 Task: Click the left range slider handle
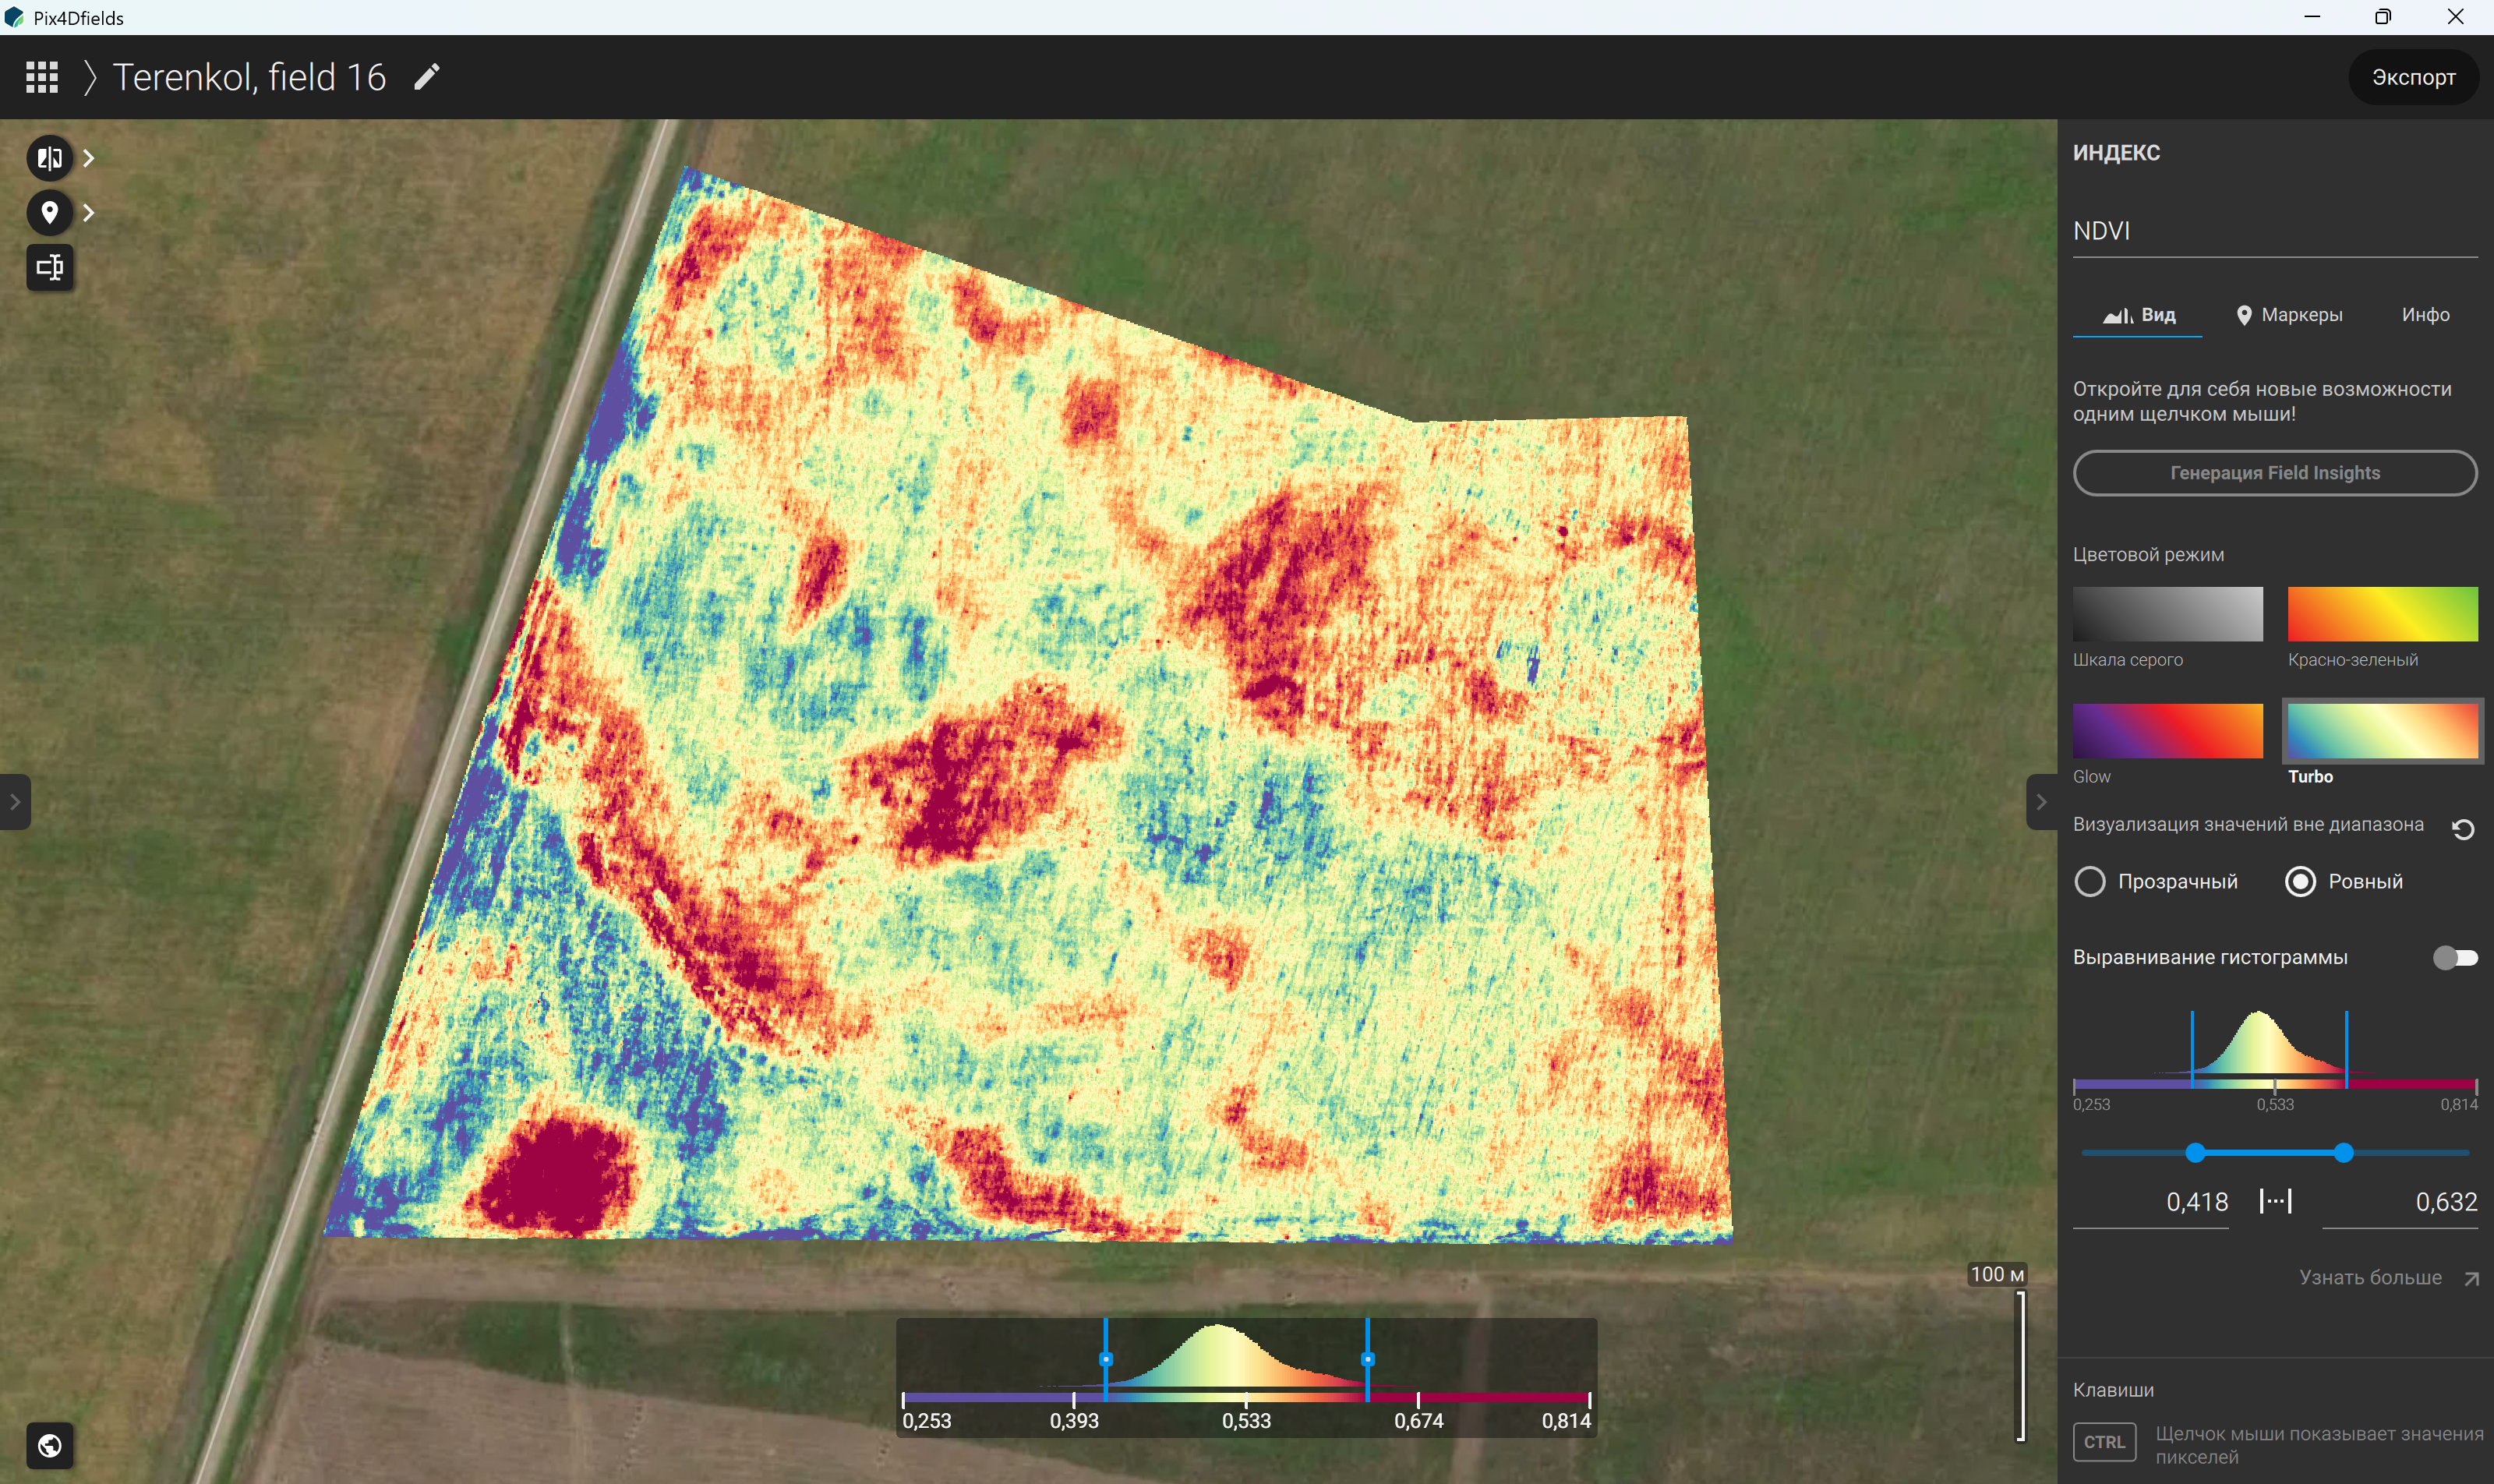[x=2195, y=1153]
